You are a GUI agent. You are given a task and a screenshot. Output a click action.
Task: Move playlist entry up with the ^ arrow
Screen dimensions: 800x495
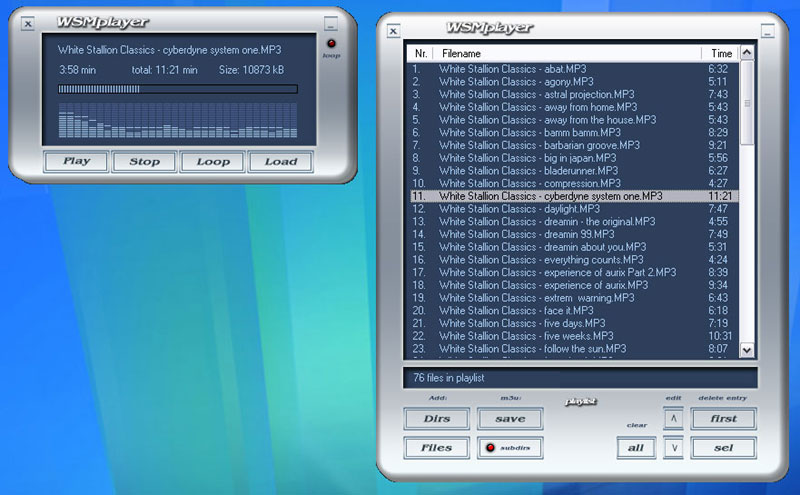pyautogui.click(x=674, y=418)
